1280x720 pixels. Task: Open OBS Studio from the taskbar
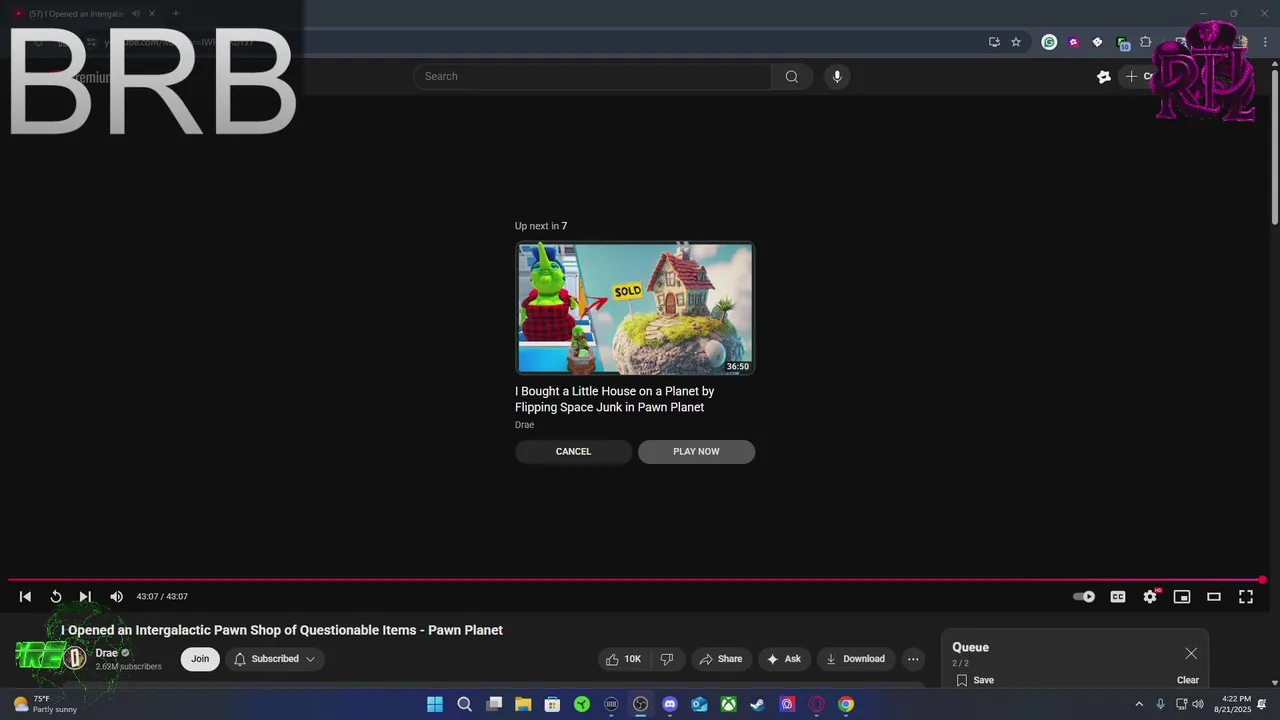[641, 704]
